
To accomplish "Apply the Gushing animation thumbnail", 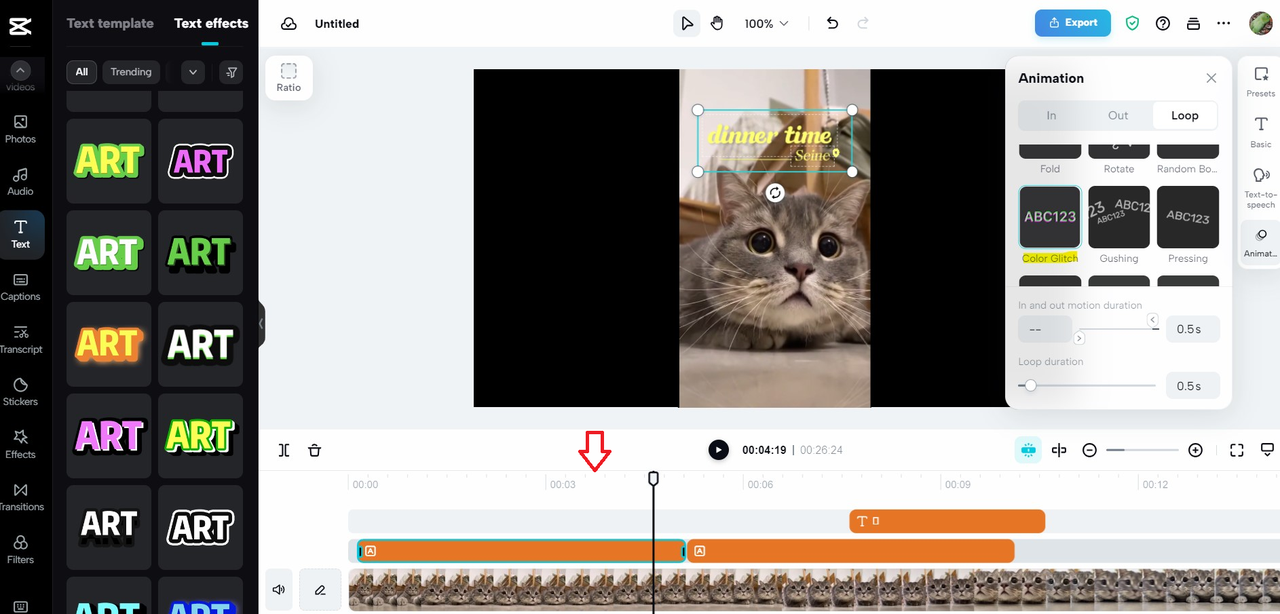I will tap(1118, 217).
